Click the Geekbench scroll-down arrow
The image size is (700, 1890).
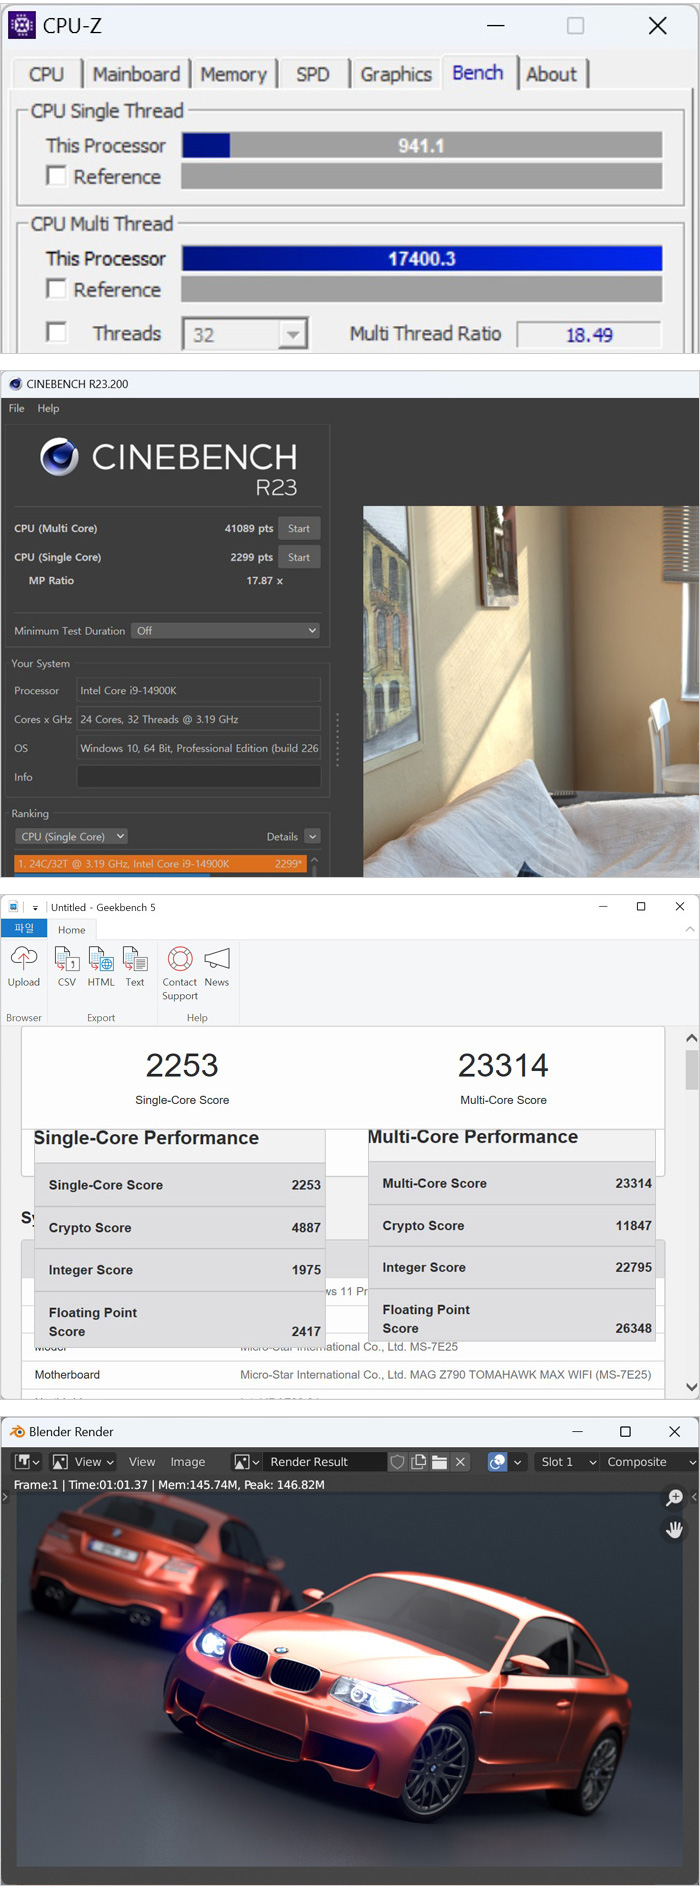691,1387
